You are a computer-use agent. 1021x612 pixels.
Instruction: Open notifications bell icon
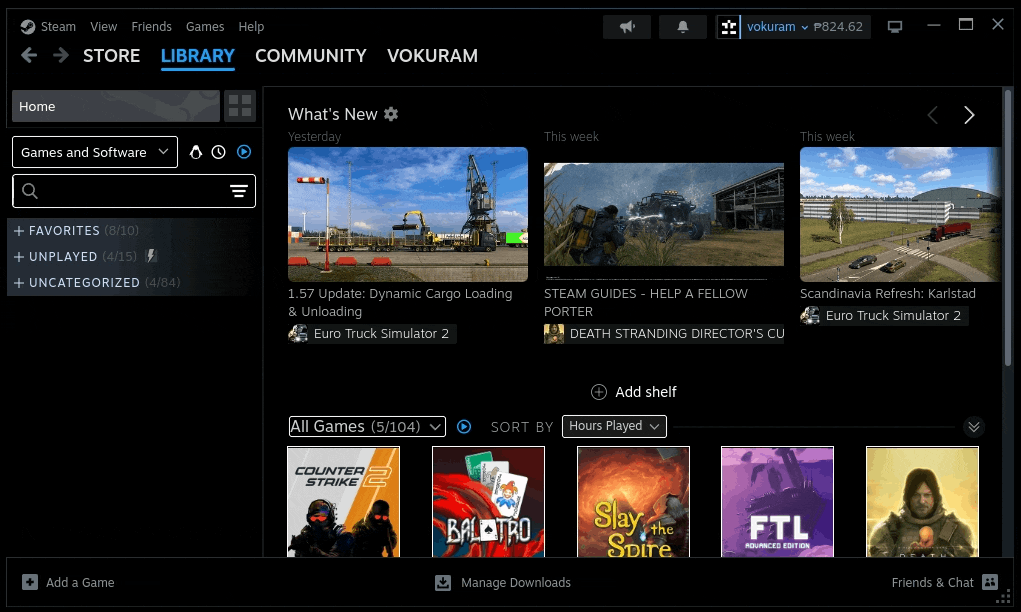click(x=682, y=27)
